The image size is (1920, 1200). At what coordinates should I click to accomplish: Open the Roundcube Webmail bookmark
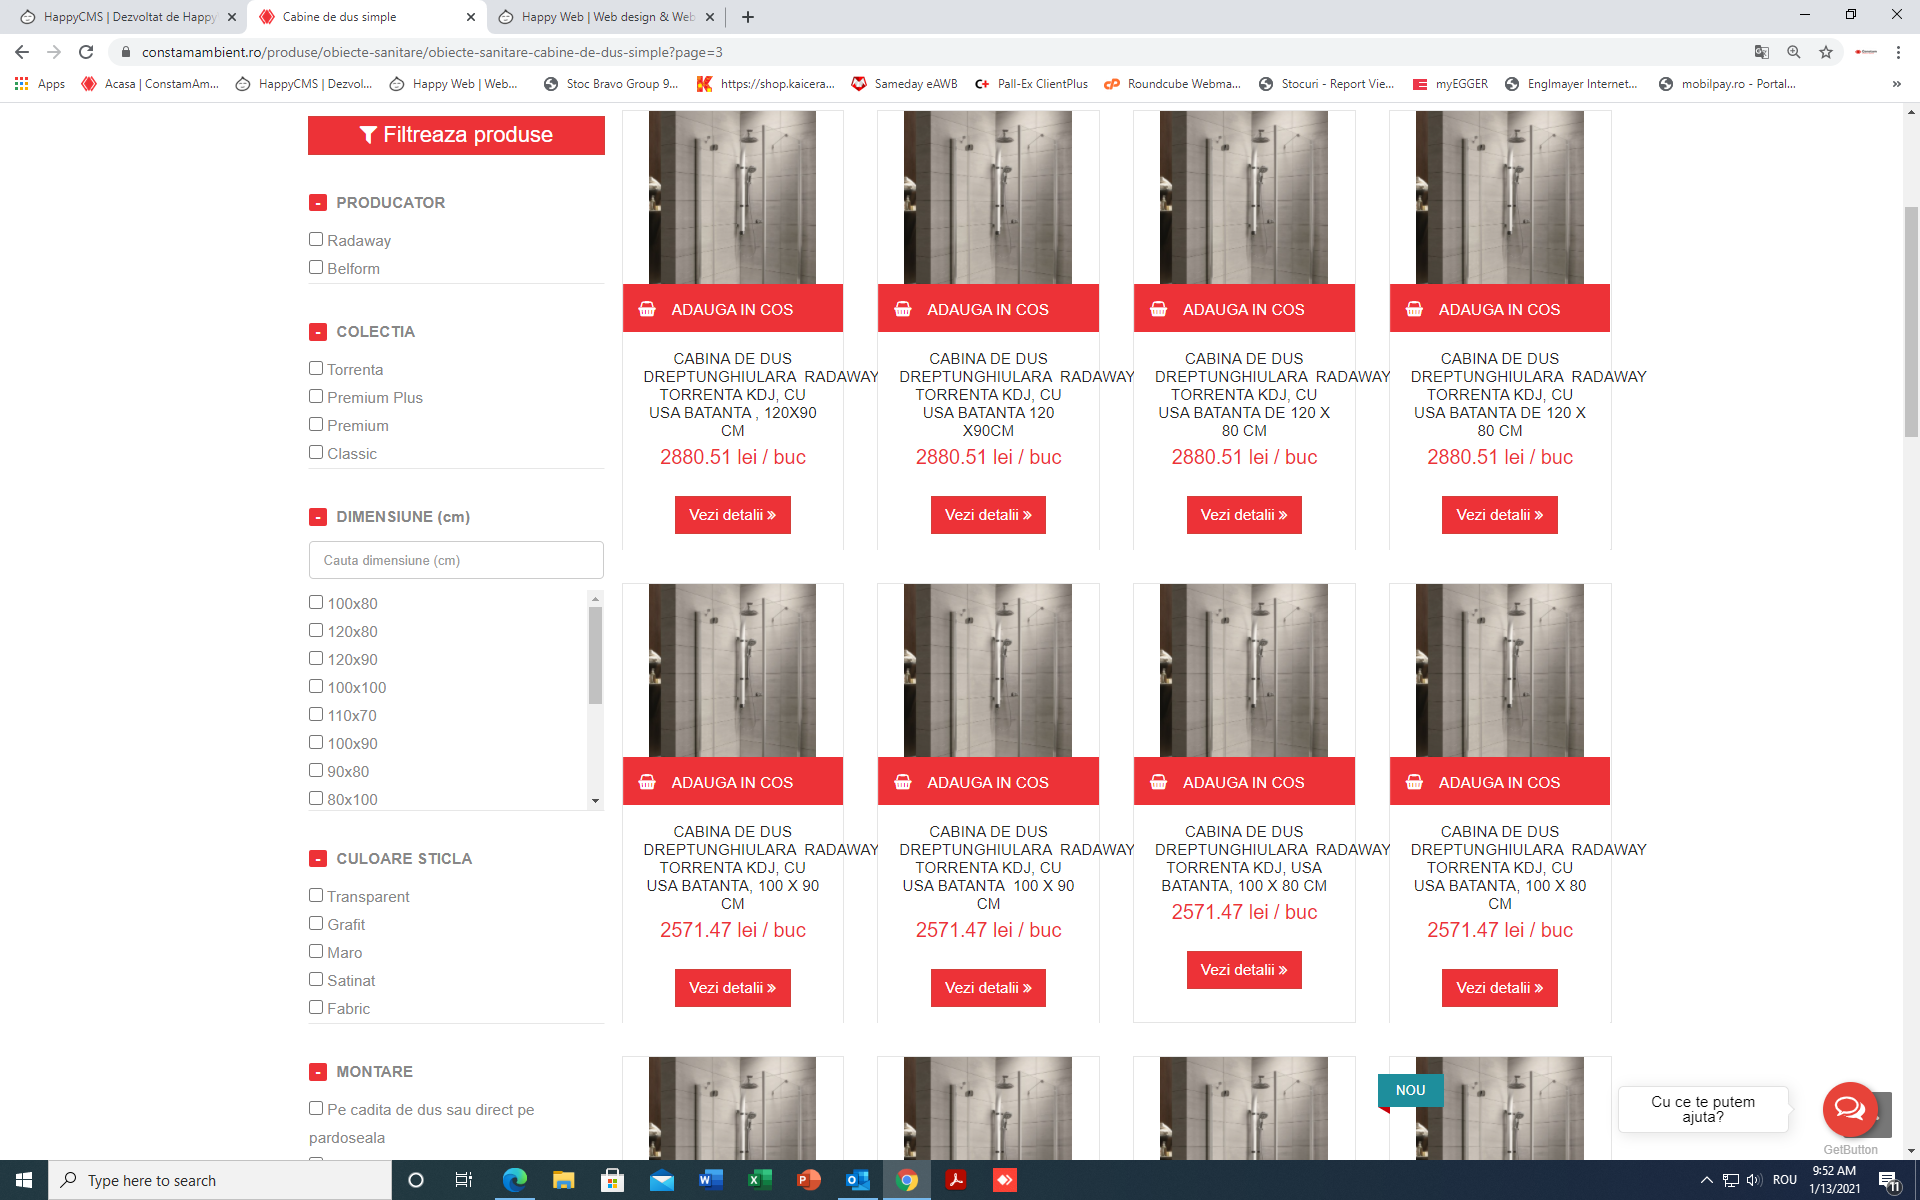pyautogui.click(x=1172, y=84)
